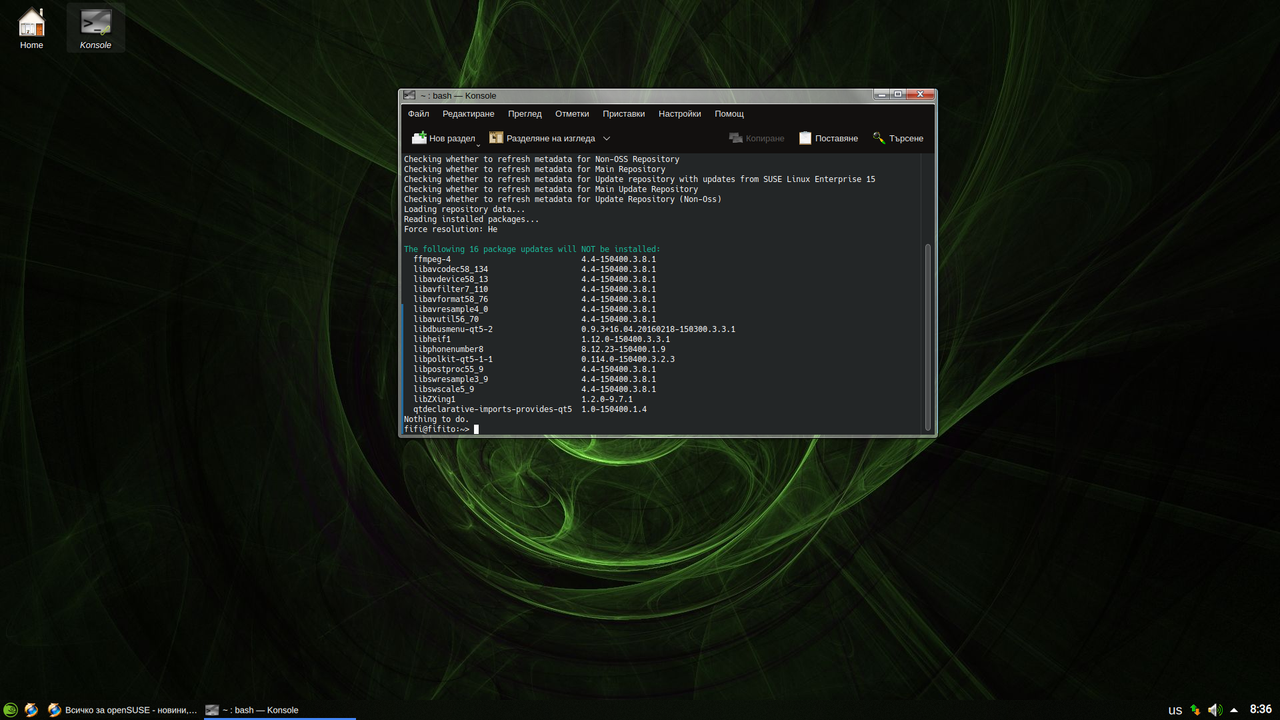Click version '1.2.0-9.7.1' text
1280x720 pixels.
607,399
